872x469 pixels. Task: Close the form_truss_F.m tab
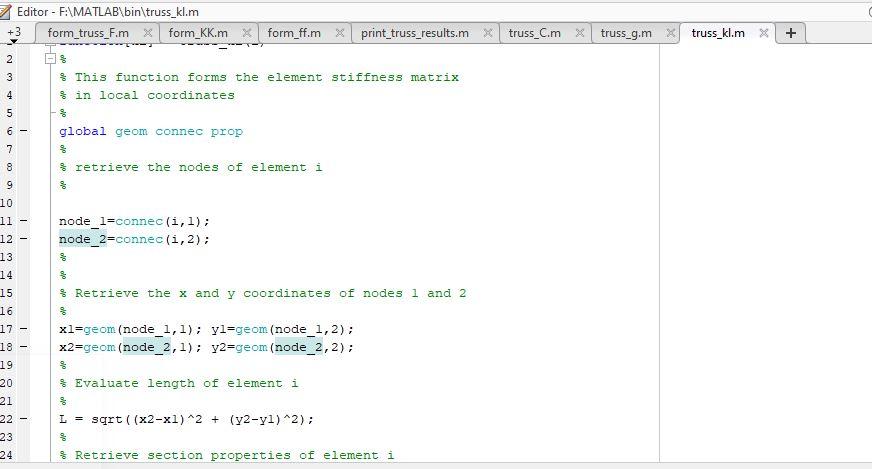(x=148, y=33)
